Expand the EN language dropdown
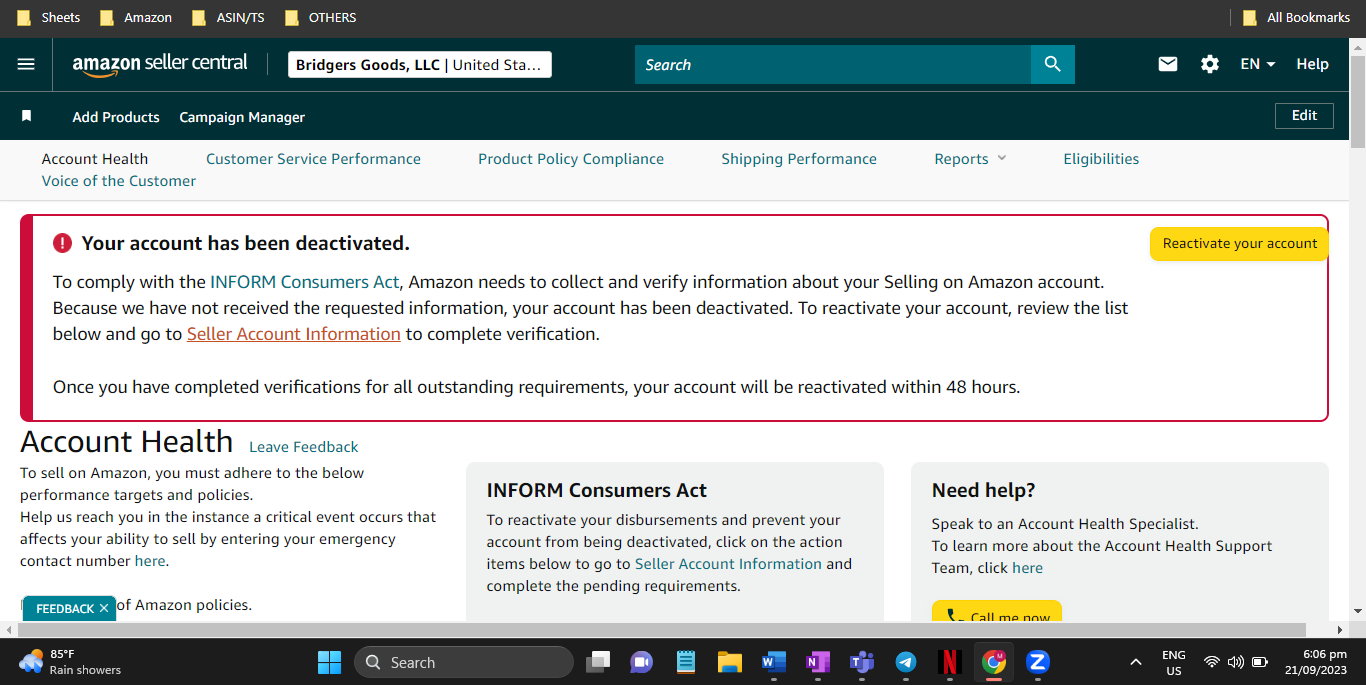Image resolution: width=1366 pixels, height=685 pixels. tap(1258, 64)
